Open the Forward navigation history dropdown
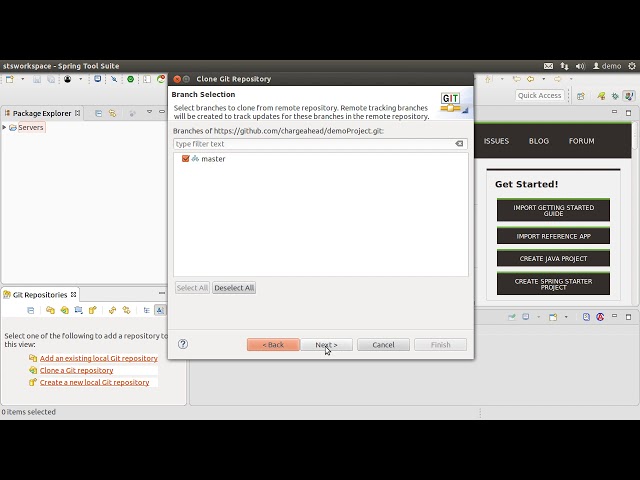The height and width of the screenshot is (480, 640). [571, 79]
